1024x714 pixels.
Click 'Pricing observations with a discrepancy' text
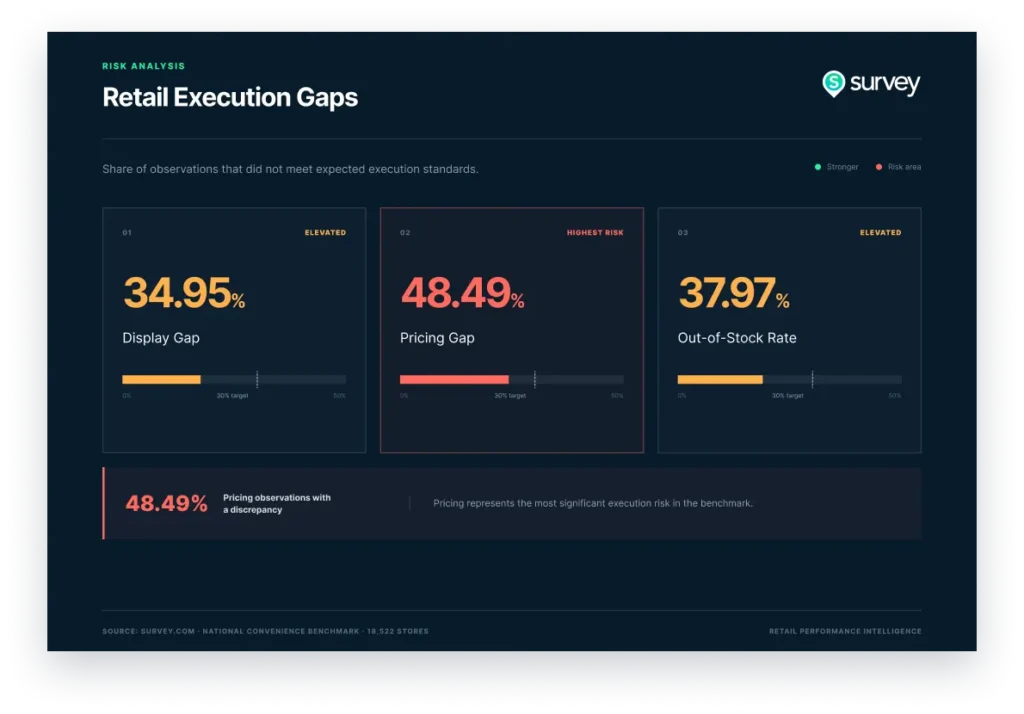tap(277, 504)
